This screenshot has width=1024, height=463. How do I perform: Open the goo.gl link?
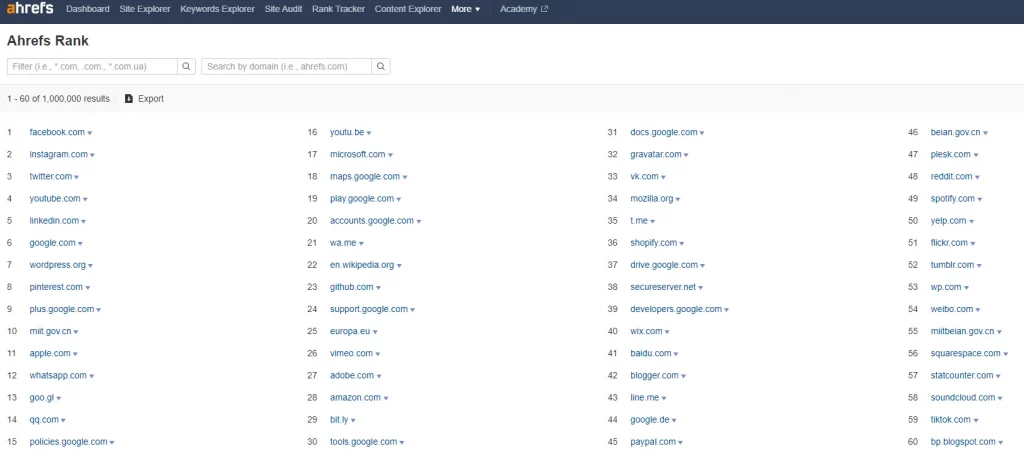[42, 398]
